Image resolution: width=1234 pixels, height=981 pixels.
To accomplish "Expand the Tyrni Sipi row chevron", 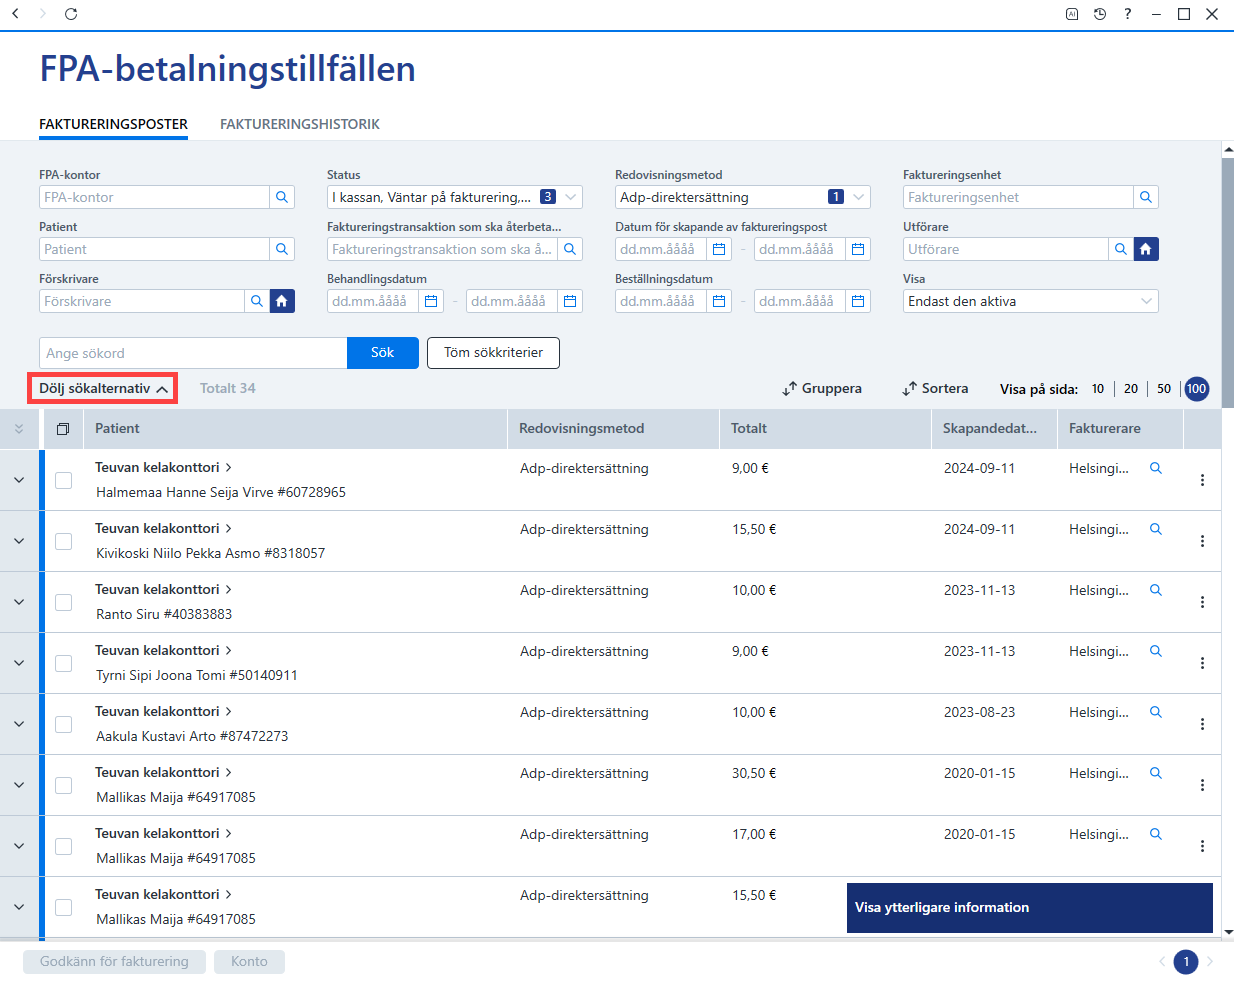I will point(19,663).
